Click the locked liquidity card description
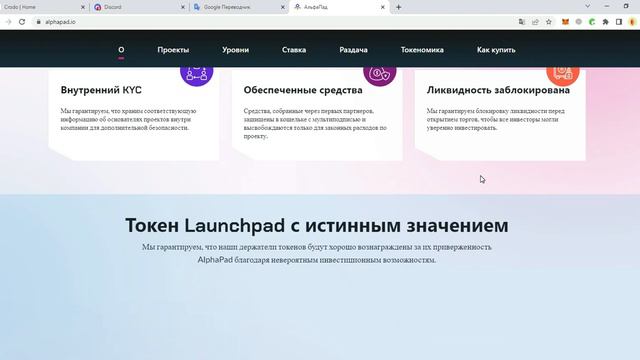The image size is (640, 360). tap(496, 119)
